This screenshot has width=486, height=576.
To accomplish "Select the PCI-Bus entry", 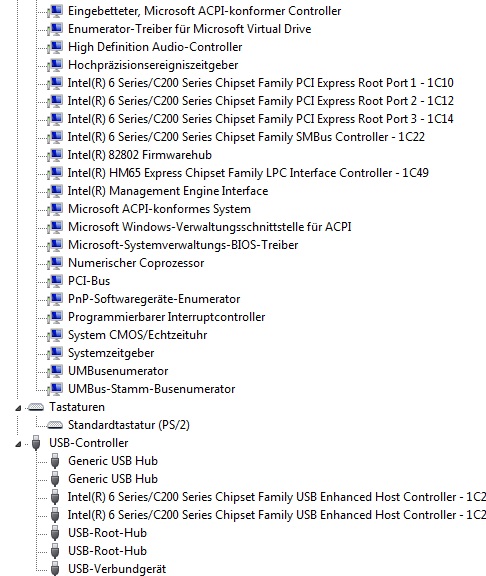I will [89, 281].
